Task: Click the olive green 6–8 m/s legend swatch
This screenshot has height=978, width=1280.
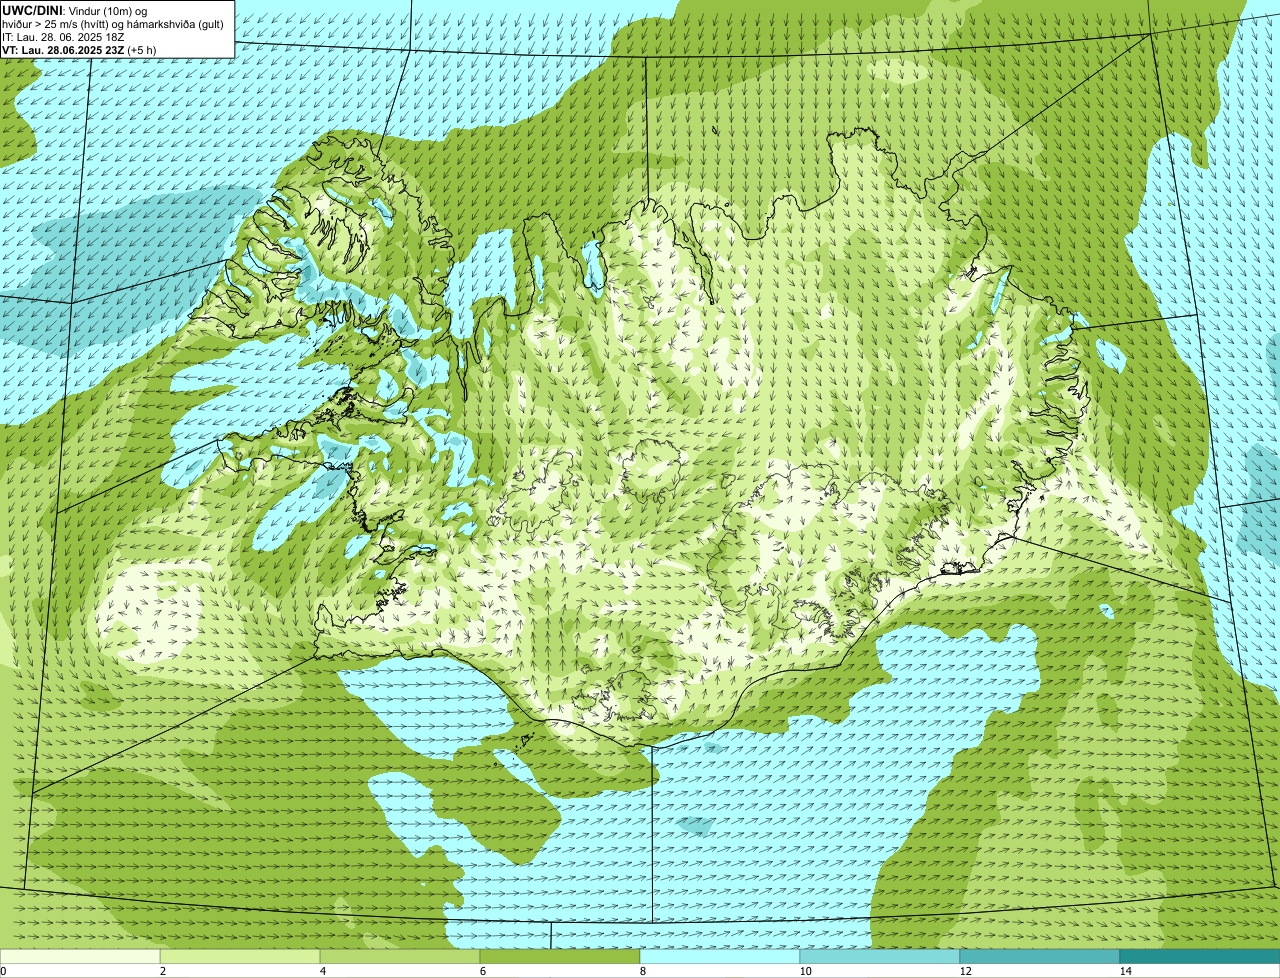Action: click(560, 956)
